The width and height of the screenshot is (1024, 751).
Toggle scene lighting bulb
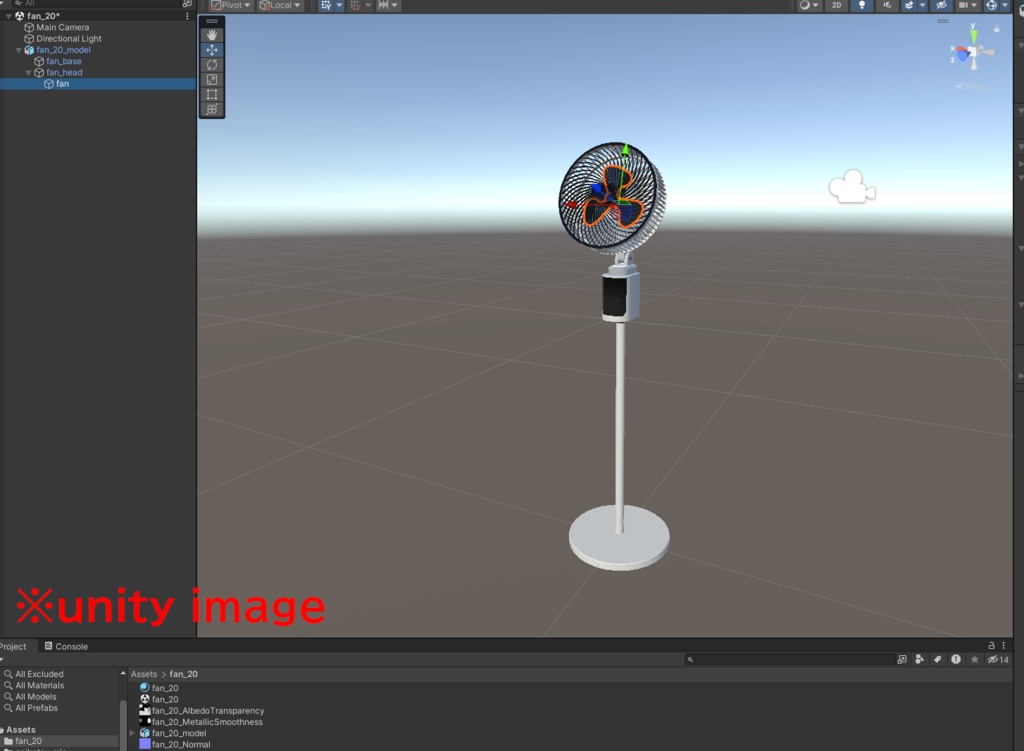(862, 5)
